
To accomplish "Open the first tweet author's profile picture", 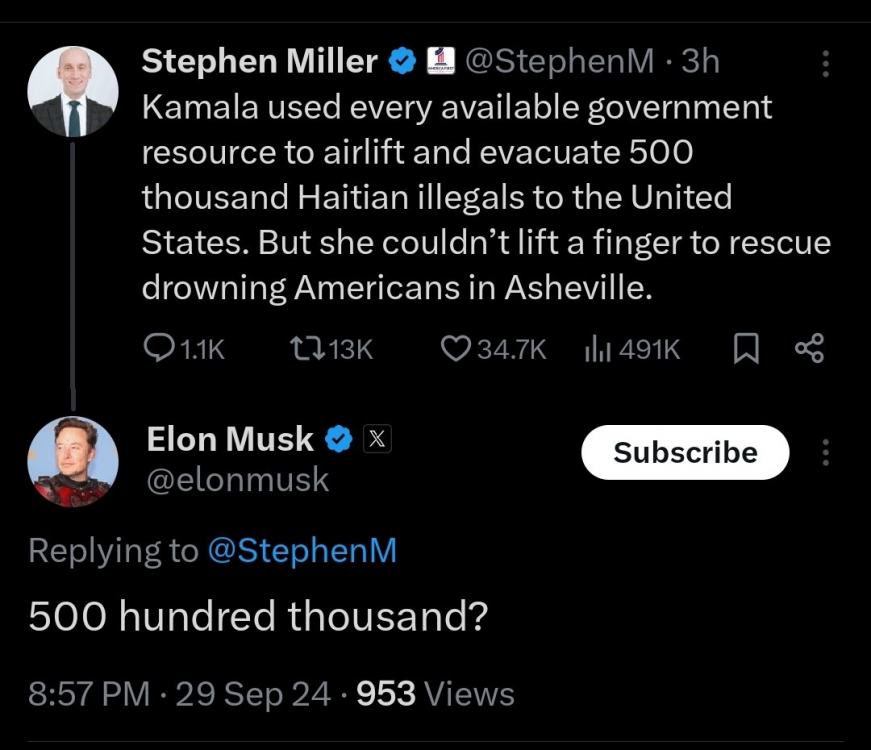I will point(72,92).
